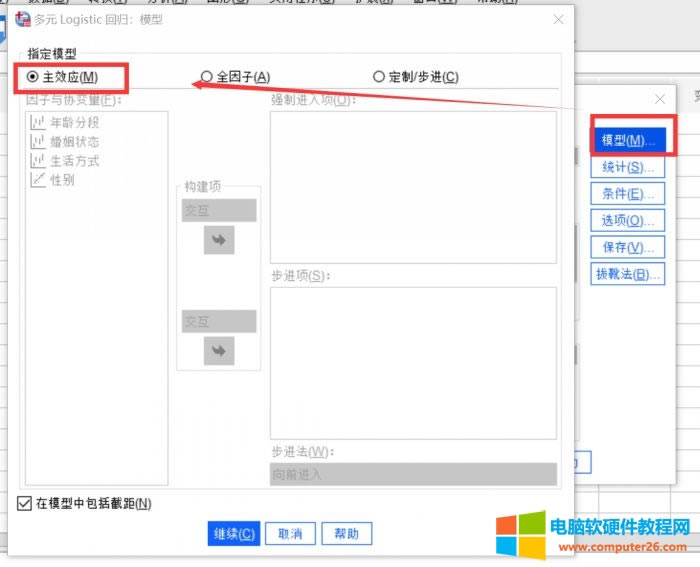Open the 步进法(W) 向前进入 dropdown
The image size is (700, 567).
coord(413,474)
